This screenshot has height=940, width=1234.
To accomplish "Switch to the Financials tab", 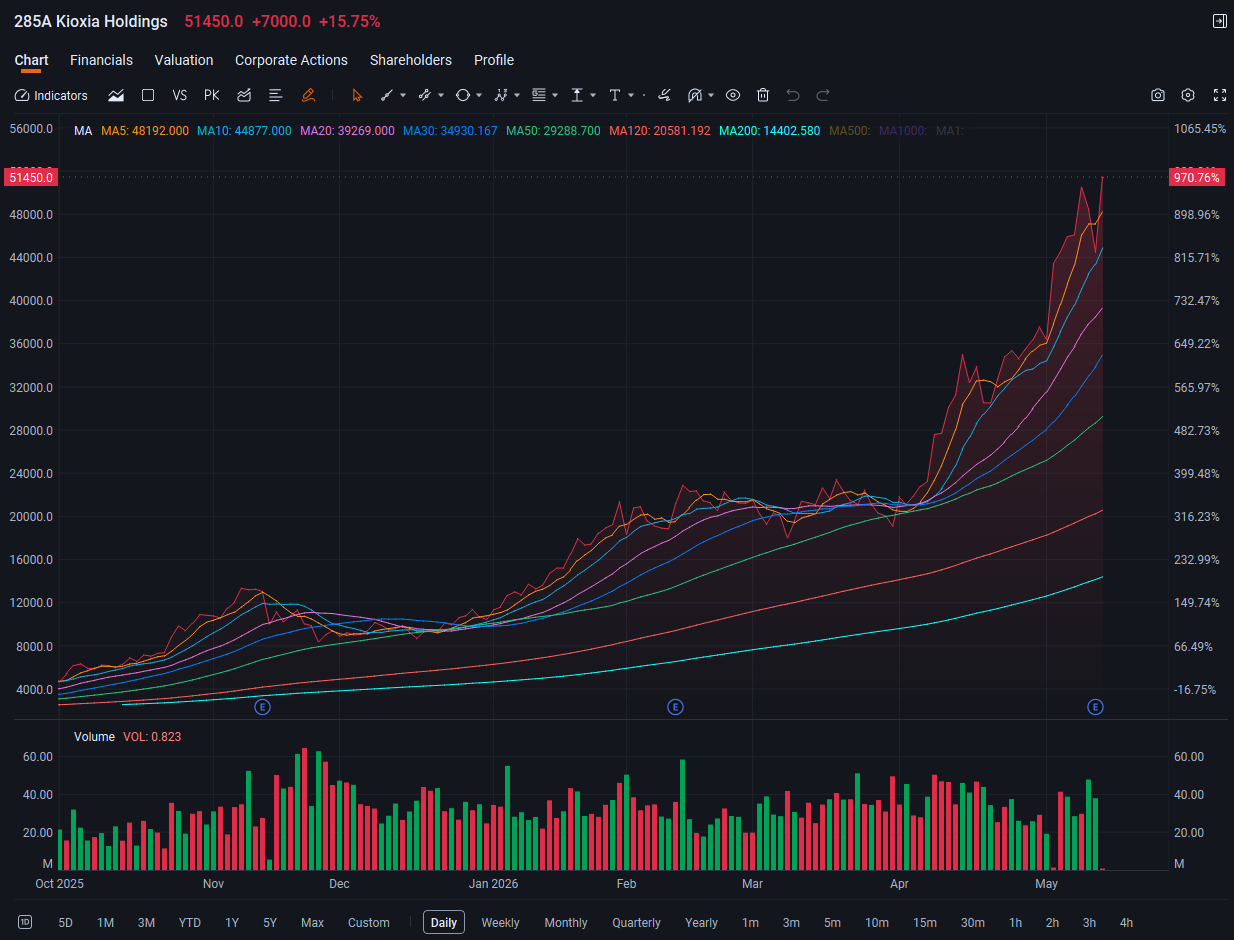I will 101,60.
